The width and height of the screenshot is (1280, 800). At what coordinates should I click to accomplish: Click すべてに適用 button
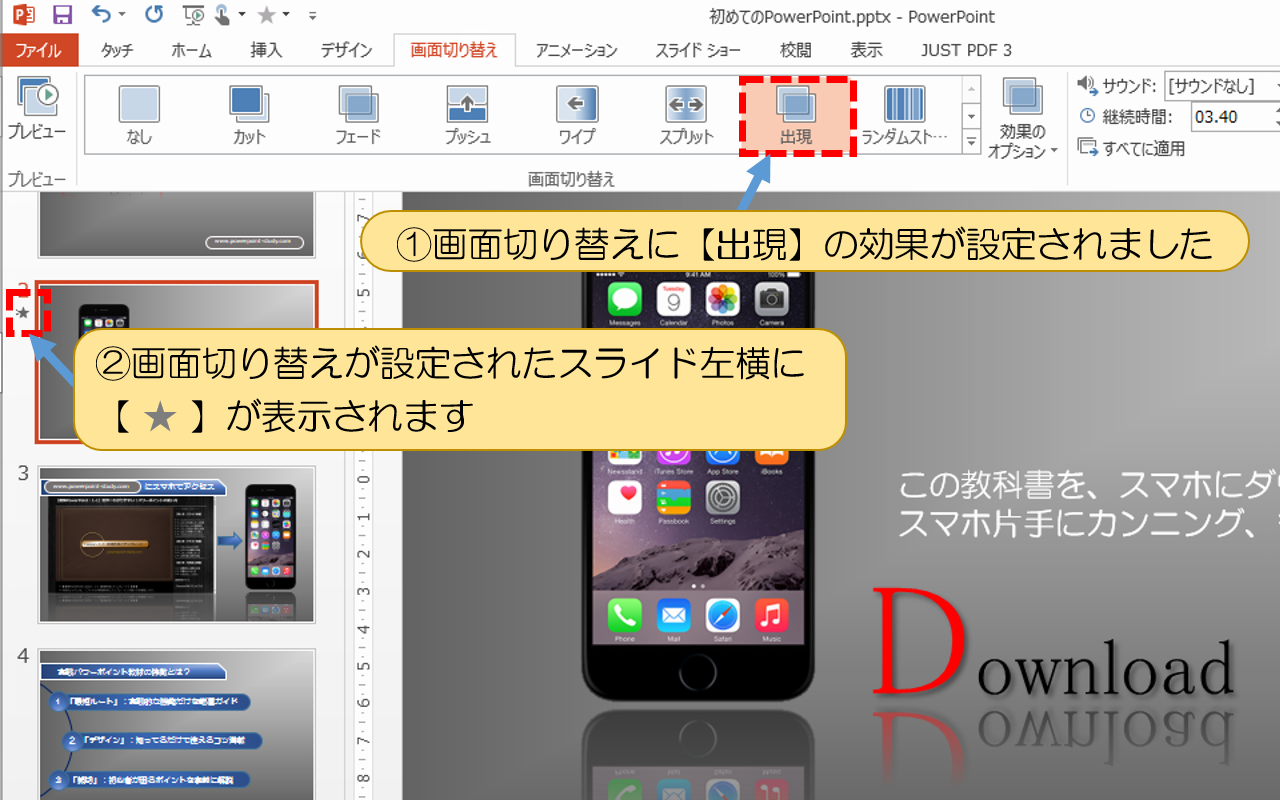[1131, 148]
